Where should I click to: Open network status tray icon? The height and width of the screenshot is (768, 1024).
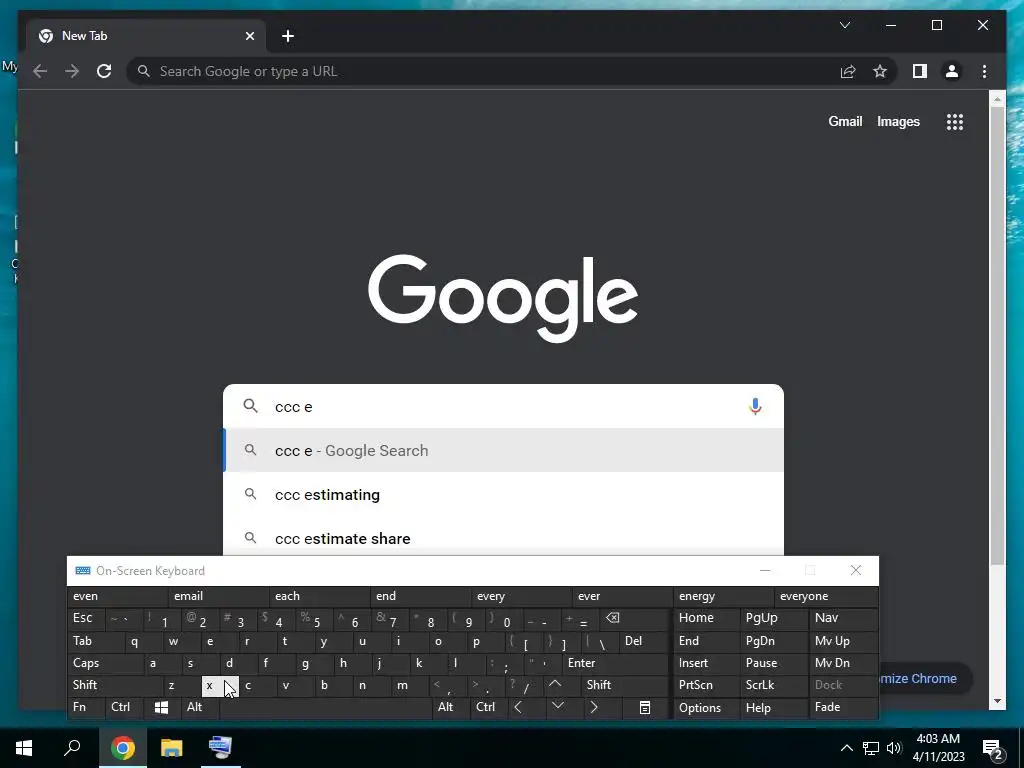[871, 748]
